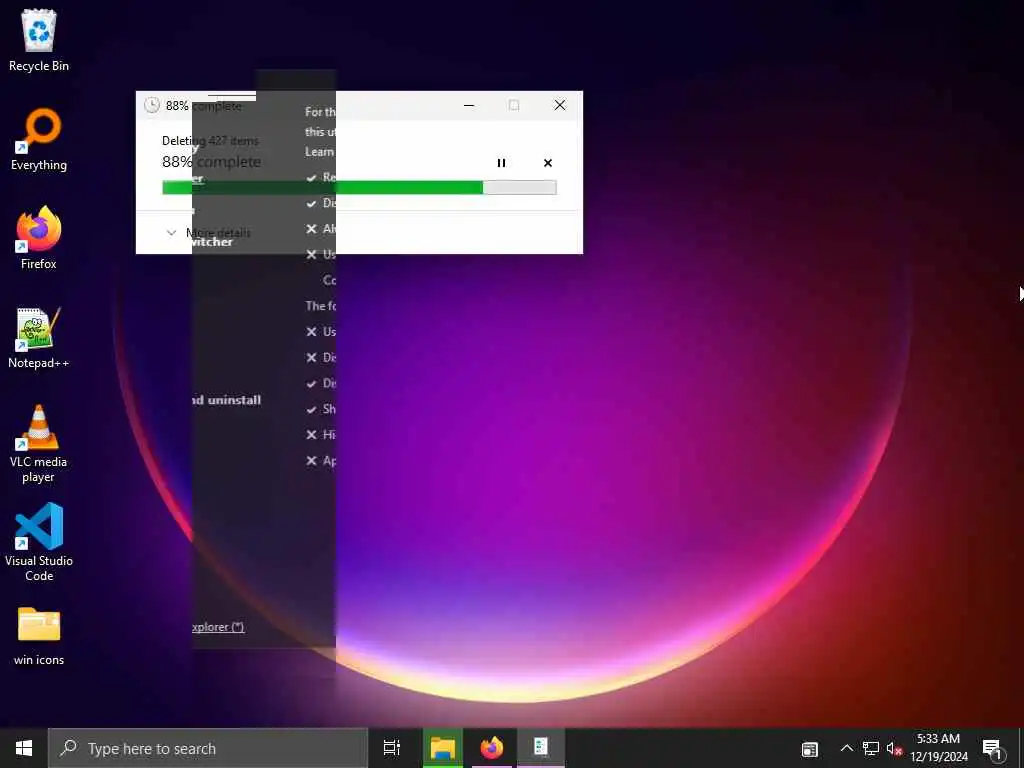Switch to Firefox on the taskbar
Viewport: 1024px width, 768px height.
click(x=492, y=748)
